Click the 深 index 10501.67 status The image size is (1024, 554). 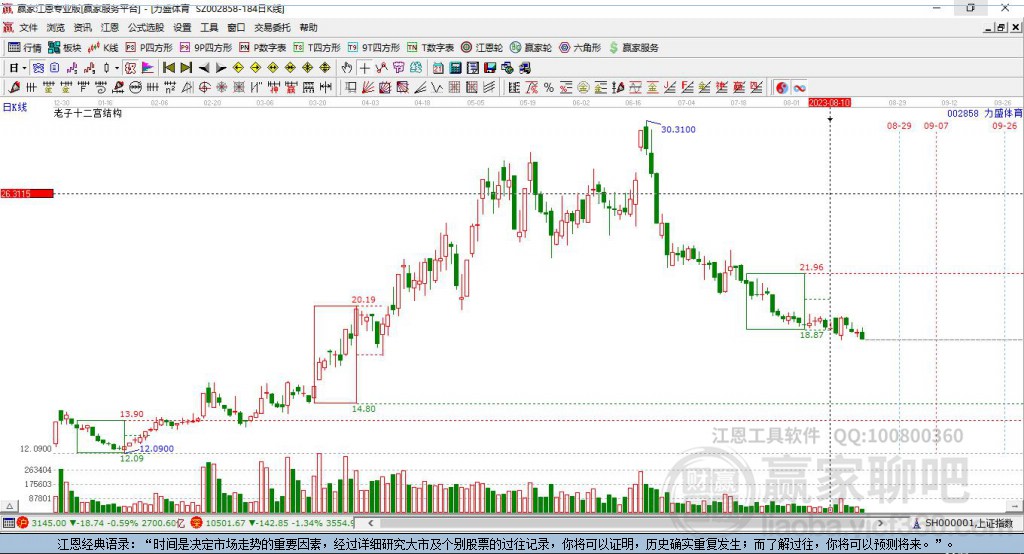click(272, 523)
